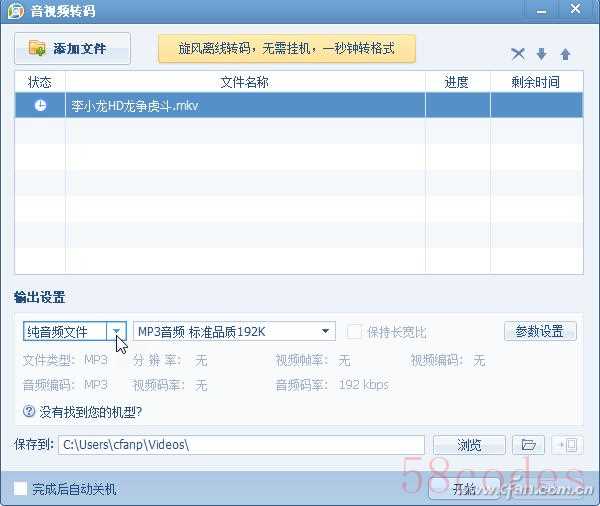The width and height of the screenshot is (600, 506).
Task: Enable 完成后自动关机 checkbox
Action: (21, 489)
